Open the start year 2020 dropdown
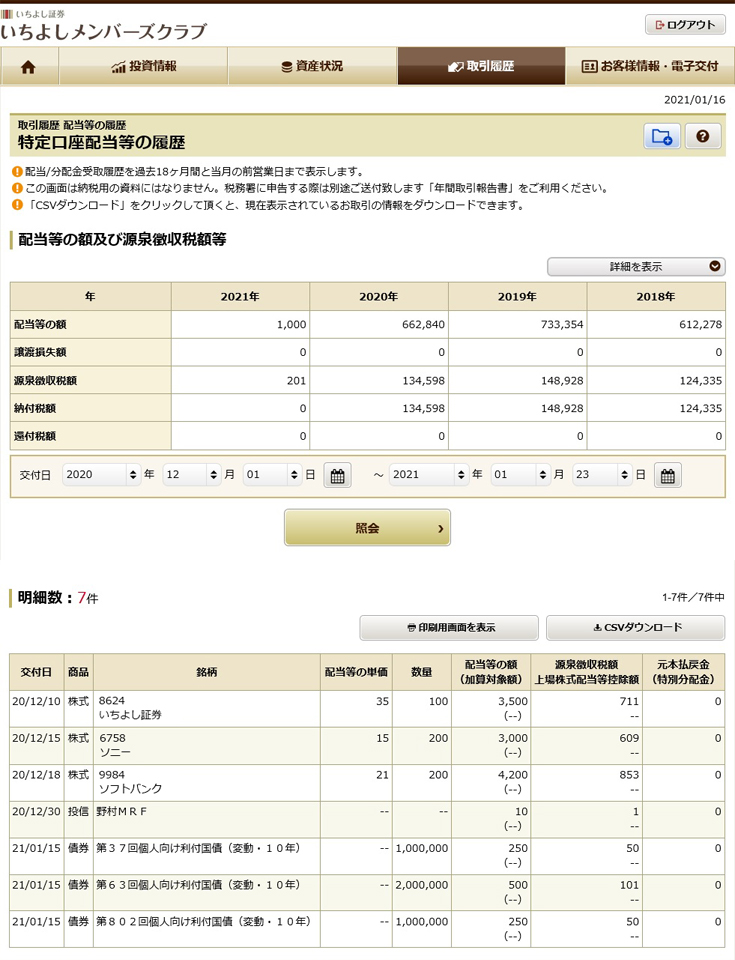735x960 pixels. [101, 476]
